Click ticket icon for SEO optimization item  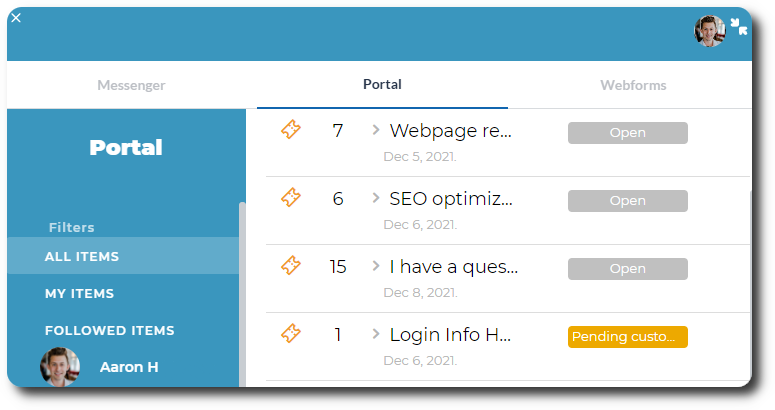tap(291, 198)
